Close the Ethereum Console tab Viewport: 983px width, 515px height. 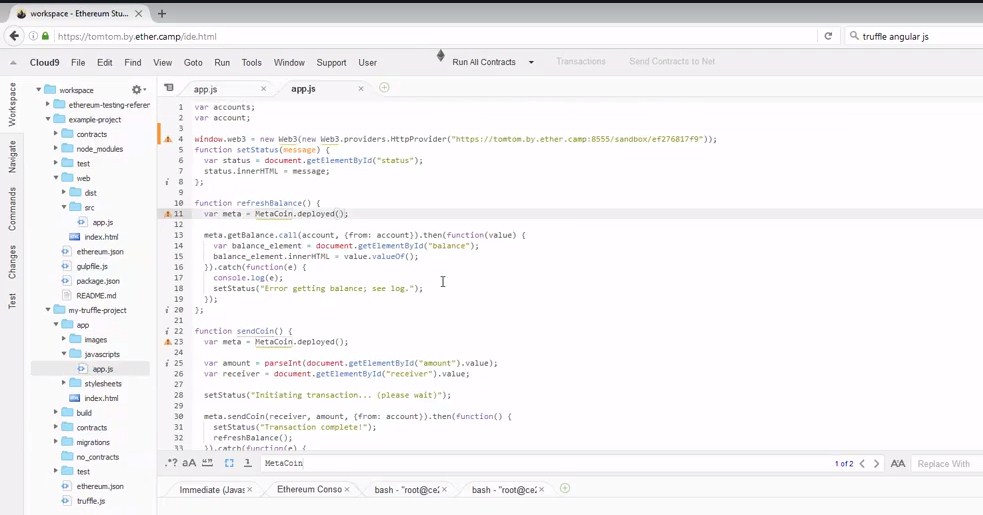(347, 489)
